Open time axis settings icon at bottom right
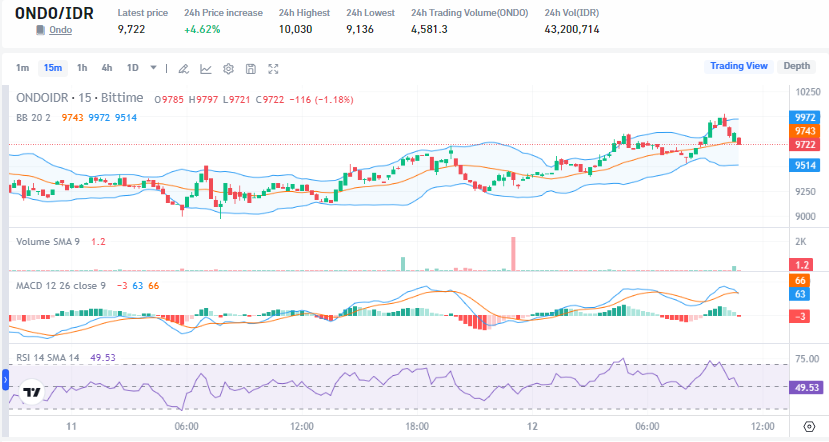829x442 pixels. 809,427
